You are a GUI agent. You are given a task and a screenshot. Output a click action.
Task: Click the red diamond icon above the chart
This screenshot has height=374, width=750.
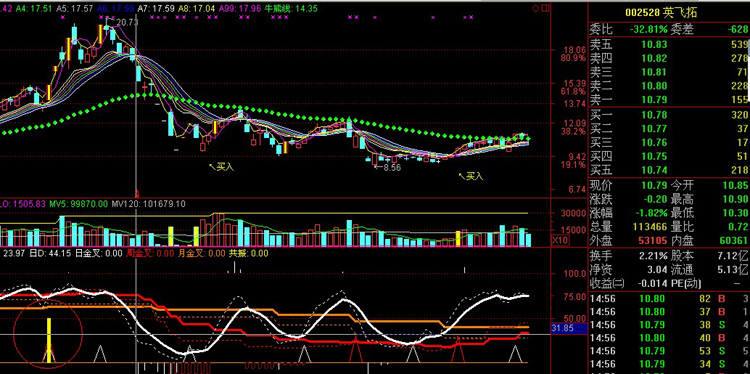pyautogui.click(x=535, y=8)
